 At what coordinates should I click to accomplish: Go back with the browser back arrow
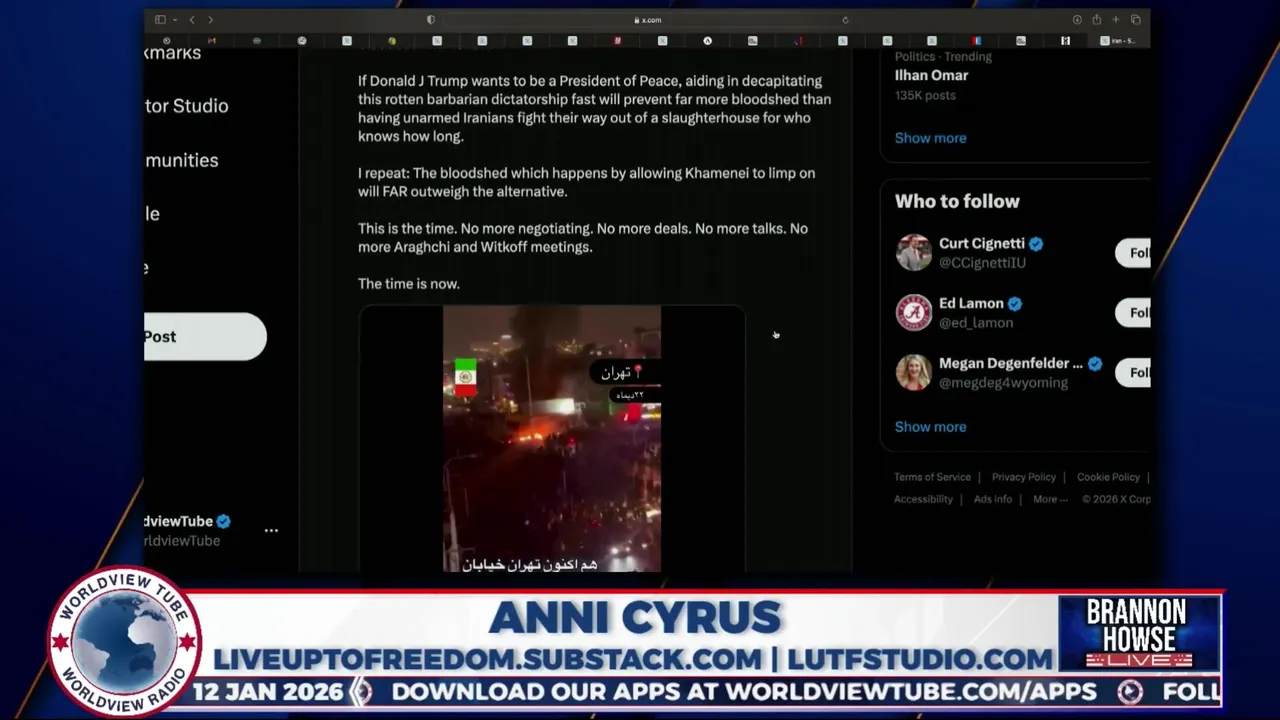coord(192,20)
